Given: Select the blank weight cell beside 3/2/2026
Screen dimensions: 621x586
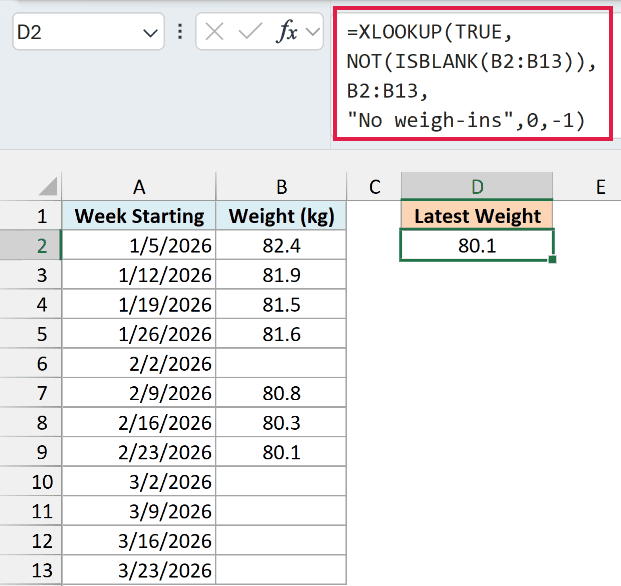Looking at the screenshot, I should coord(281,481).
